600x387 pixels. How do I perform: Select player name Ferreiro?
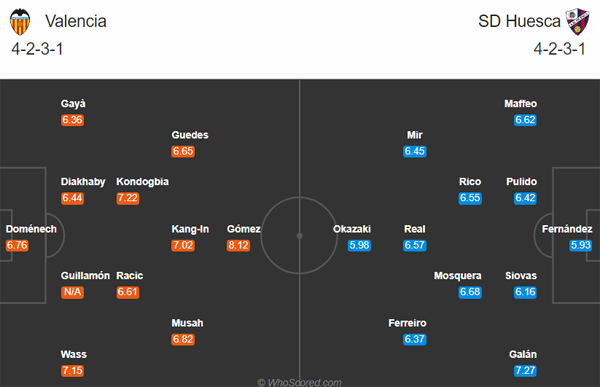coord(407,323)
